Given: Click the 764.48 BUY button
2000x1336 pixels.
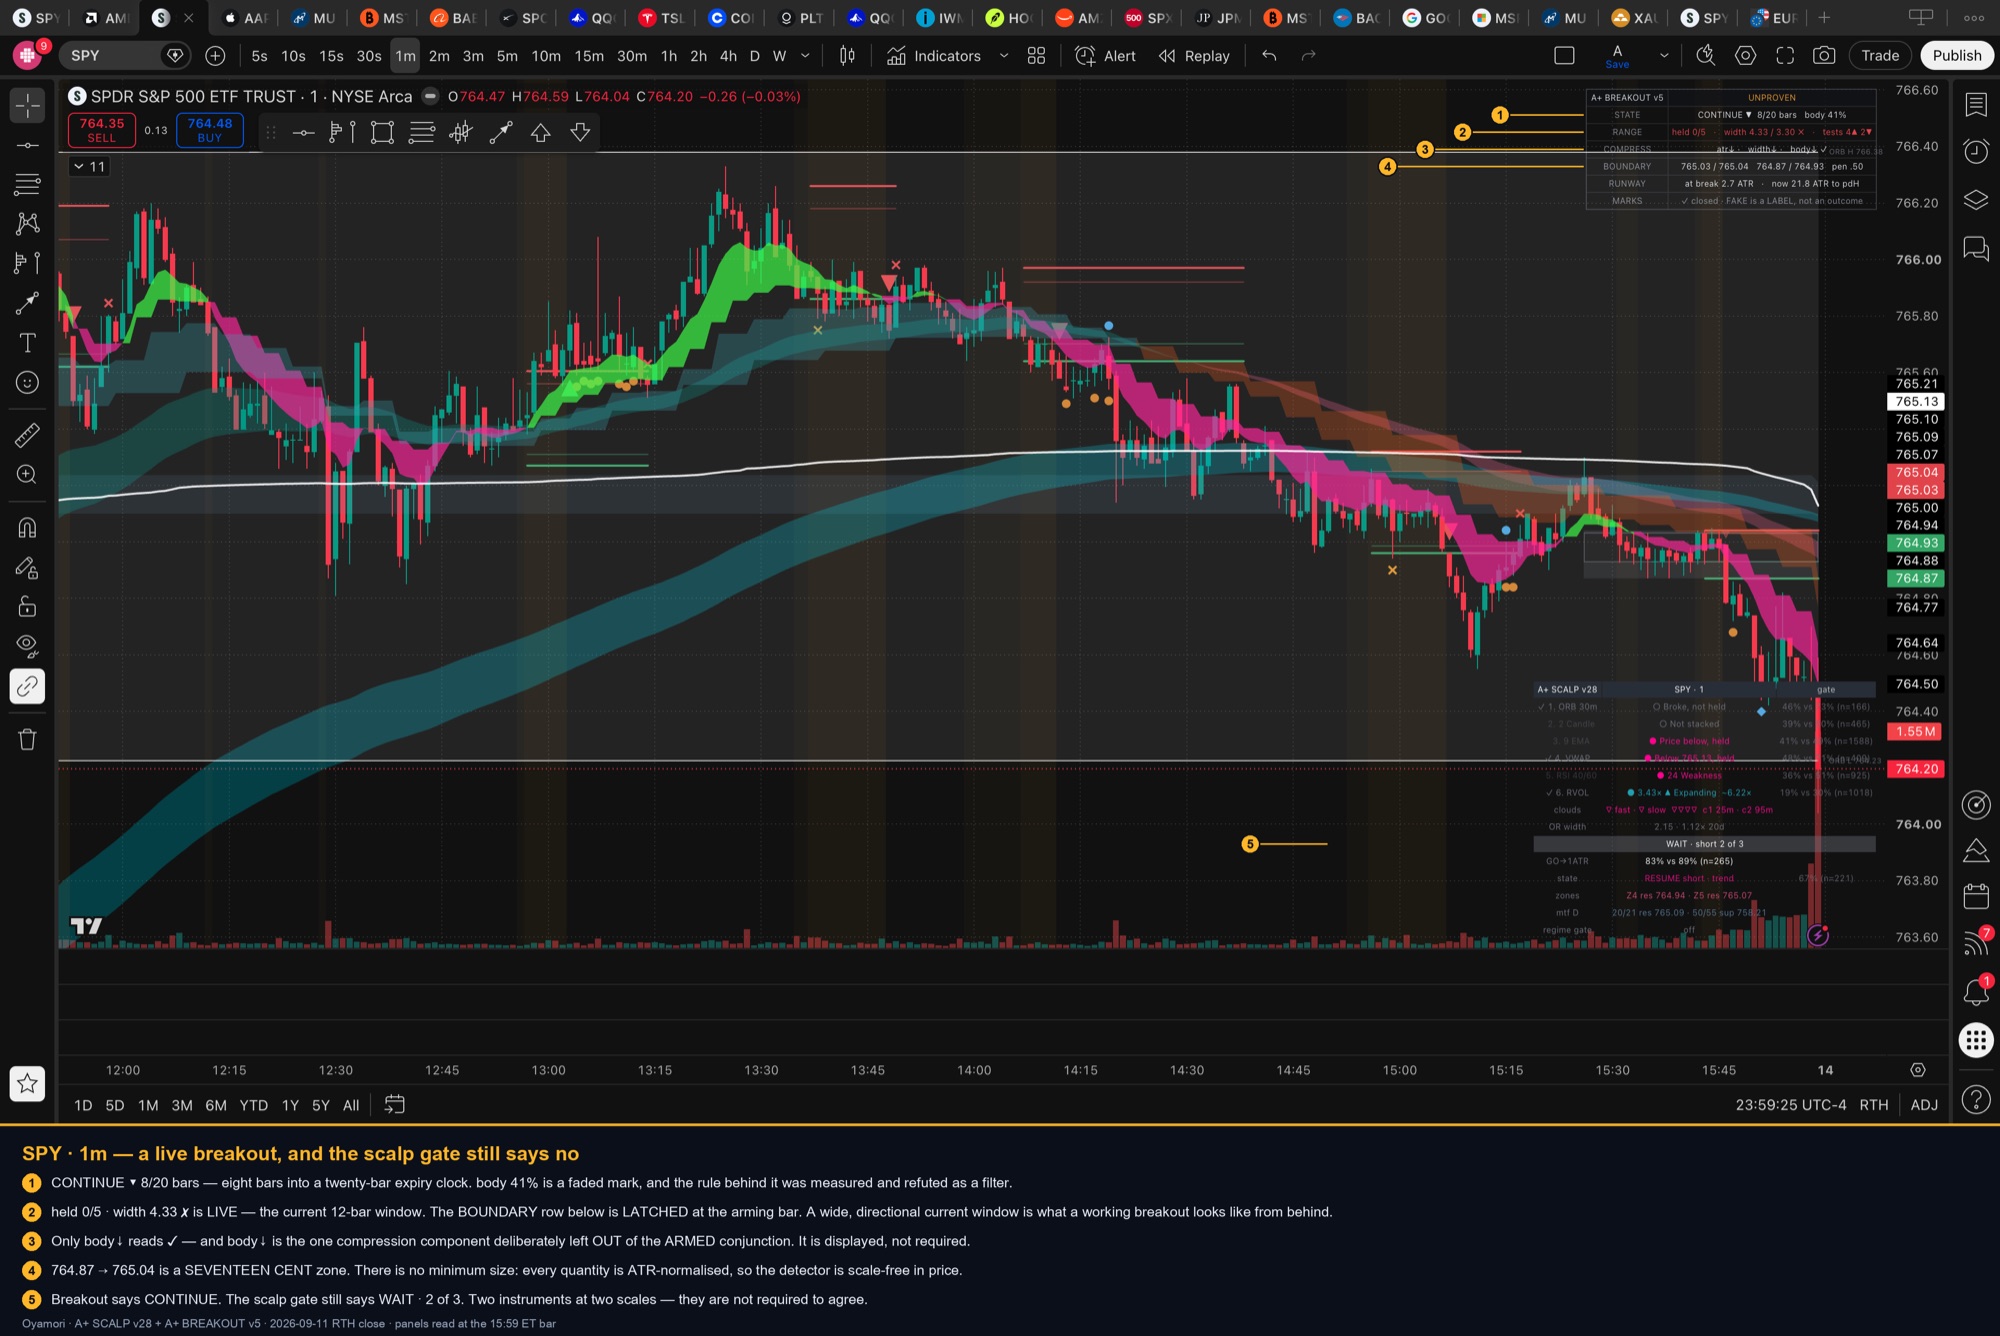Looking at the screenshot, I should tap(210, 130).
